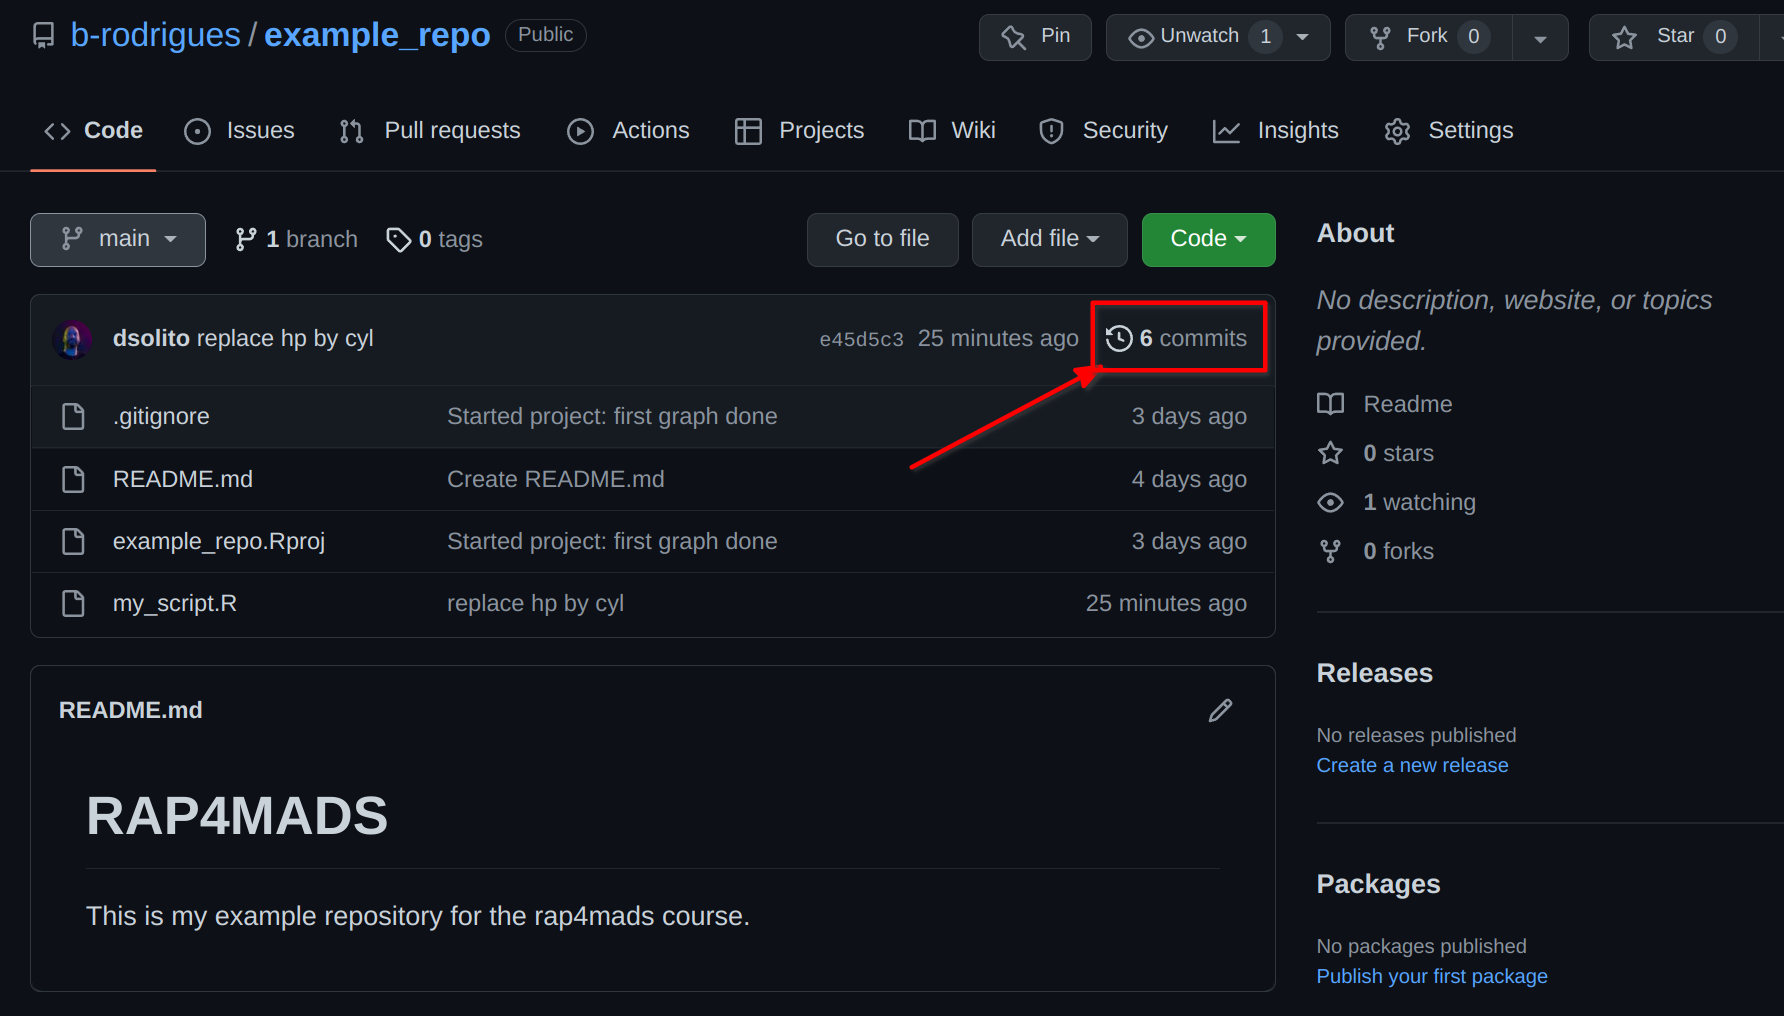Open the my_script.R file
The image size is (1784, 1016).
click(175, 603)
